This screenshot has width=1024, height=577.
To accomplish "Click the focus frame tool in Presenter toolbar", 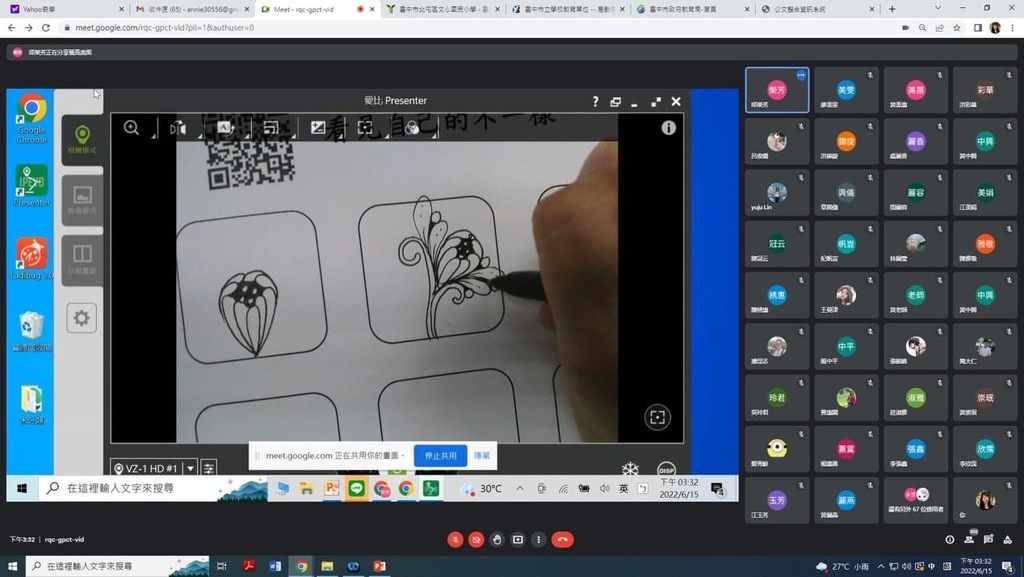I will click(x=365, y=128).
